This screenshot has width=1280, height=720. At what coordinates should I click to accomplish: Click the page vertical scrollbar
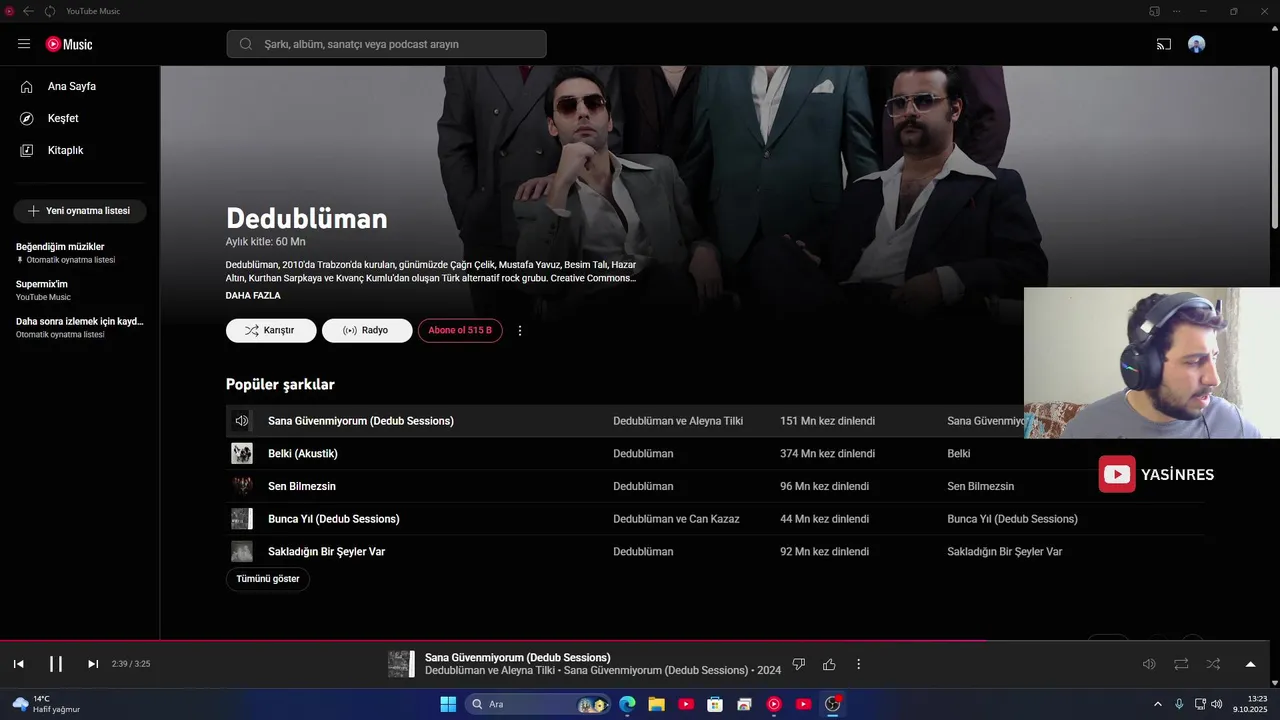(x=1274, y=148)
